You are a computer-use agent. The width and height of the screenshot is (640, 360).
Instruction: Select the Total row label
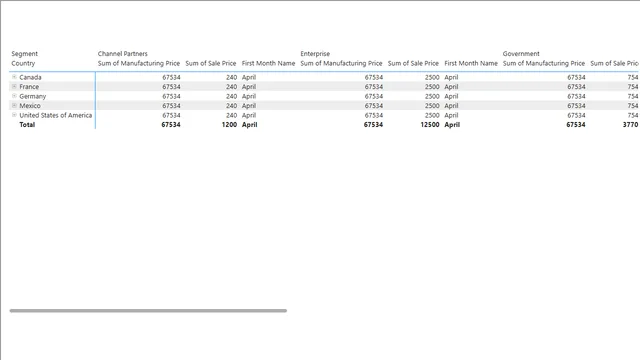[27, 124]
